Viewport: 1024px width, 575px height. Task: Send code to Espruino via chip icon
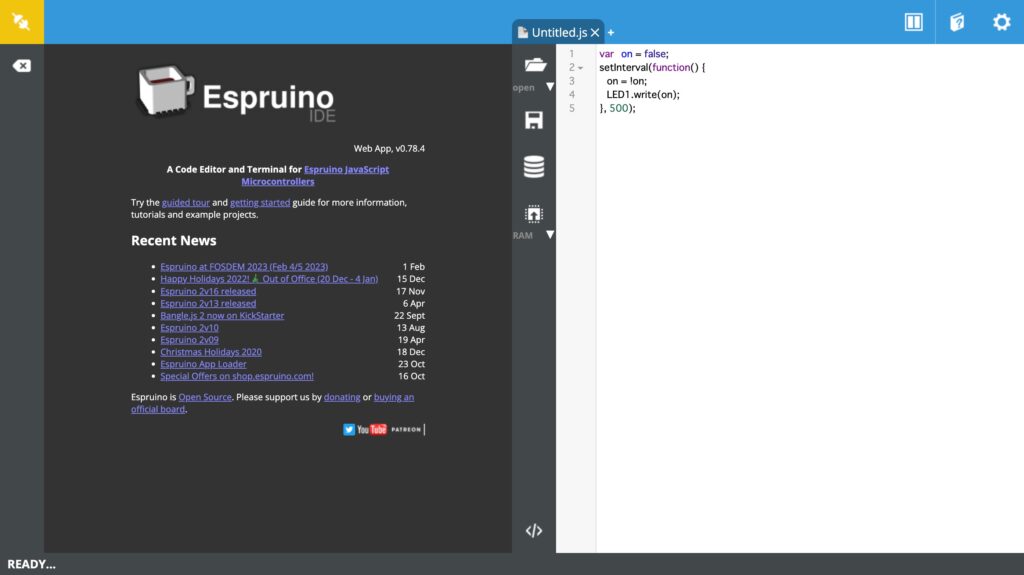click(x=534, y=213)
